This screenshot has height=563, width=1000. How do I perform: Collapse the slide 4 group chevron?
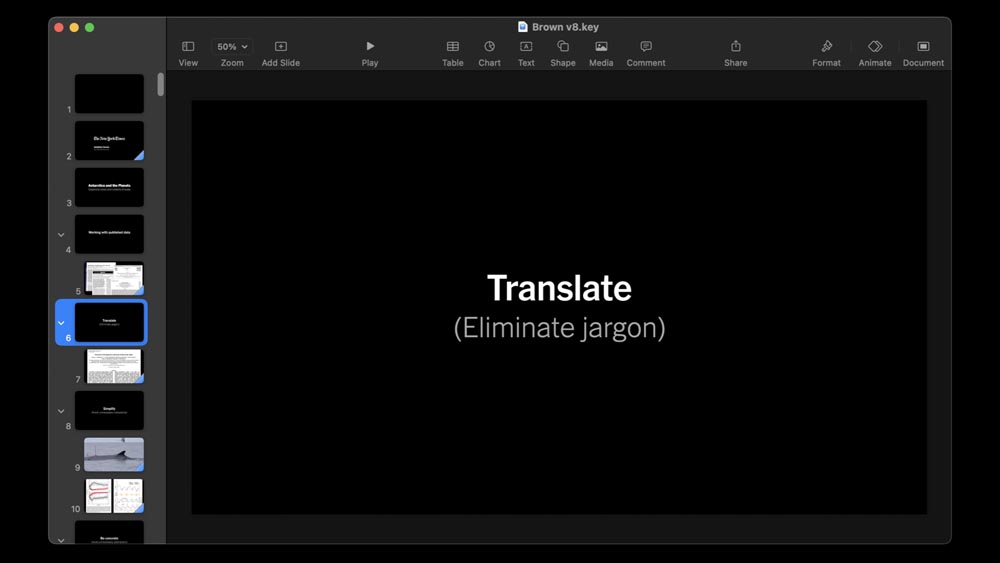point(61,235)
